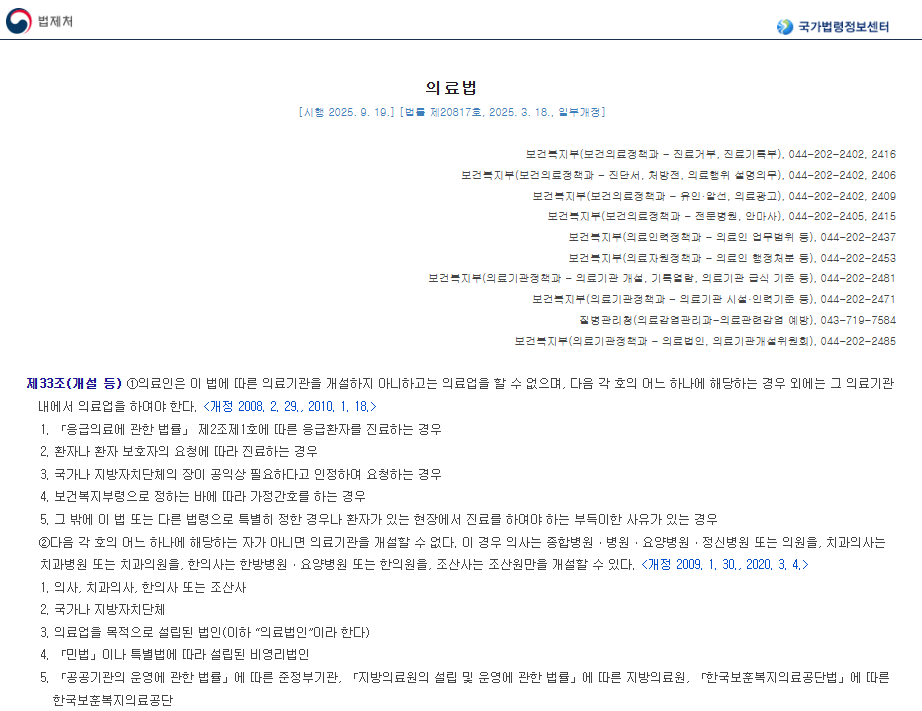Click the 시행 2025. 9. 19. enforcement date
Screen dimensions: 922x711
(x=347, y=112)
